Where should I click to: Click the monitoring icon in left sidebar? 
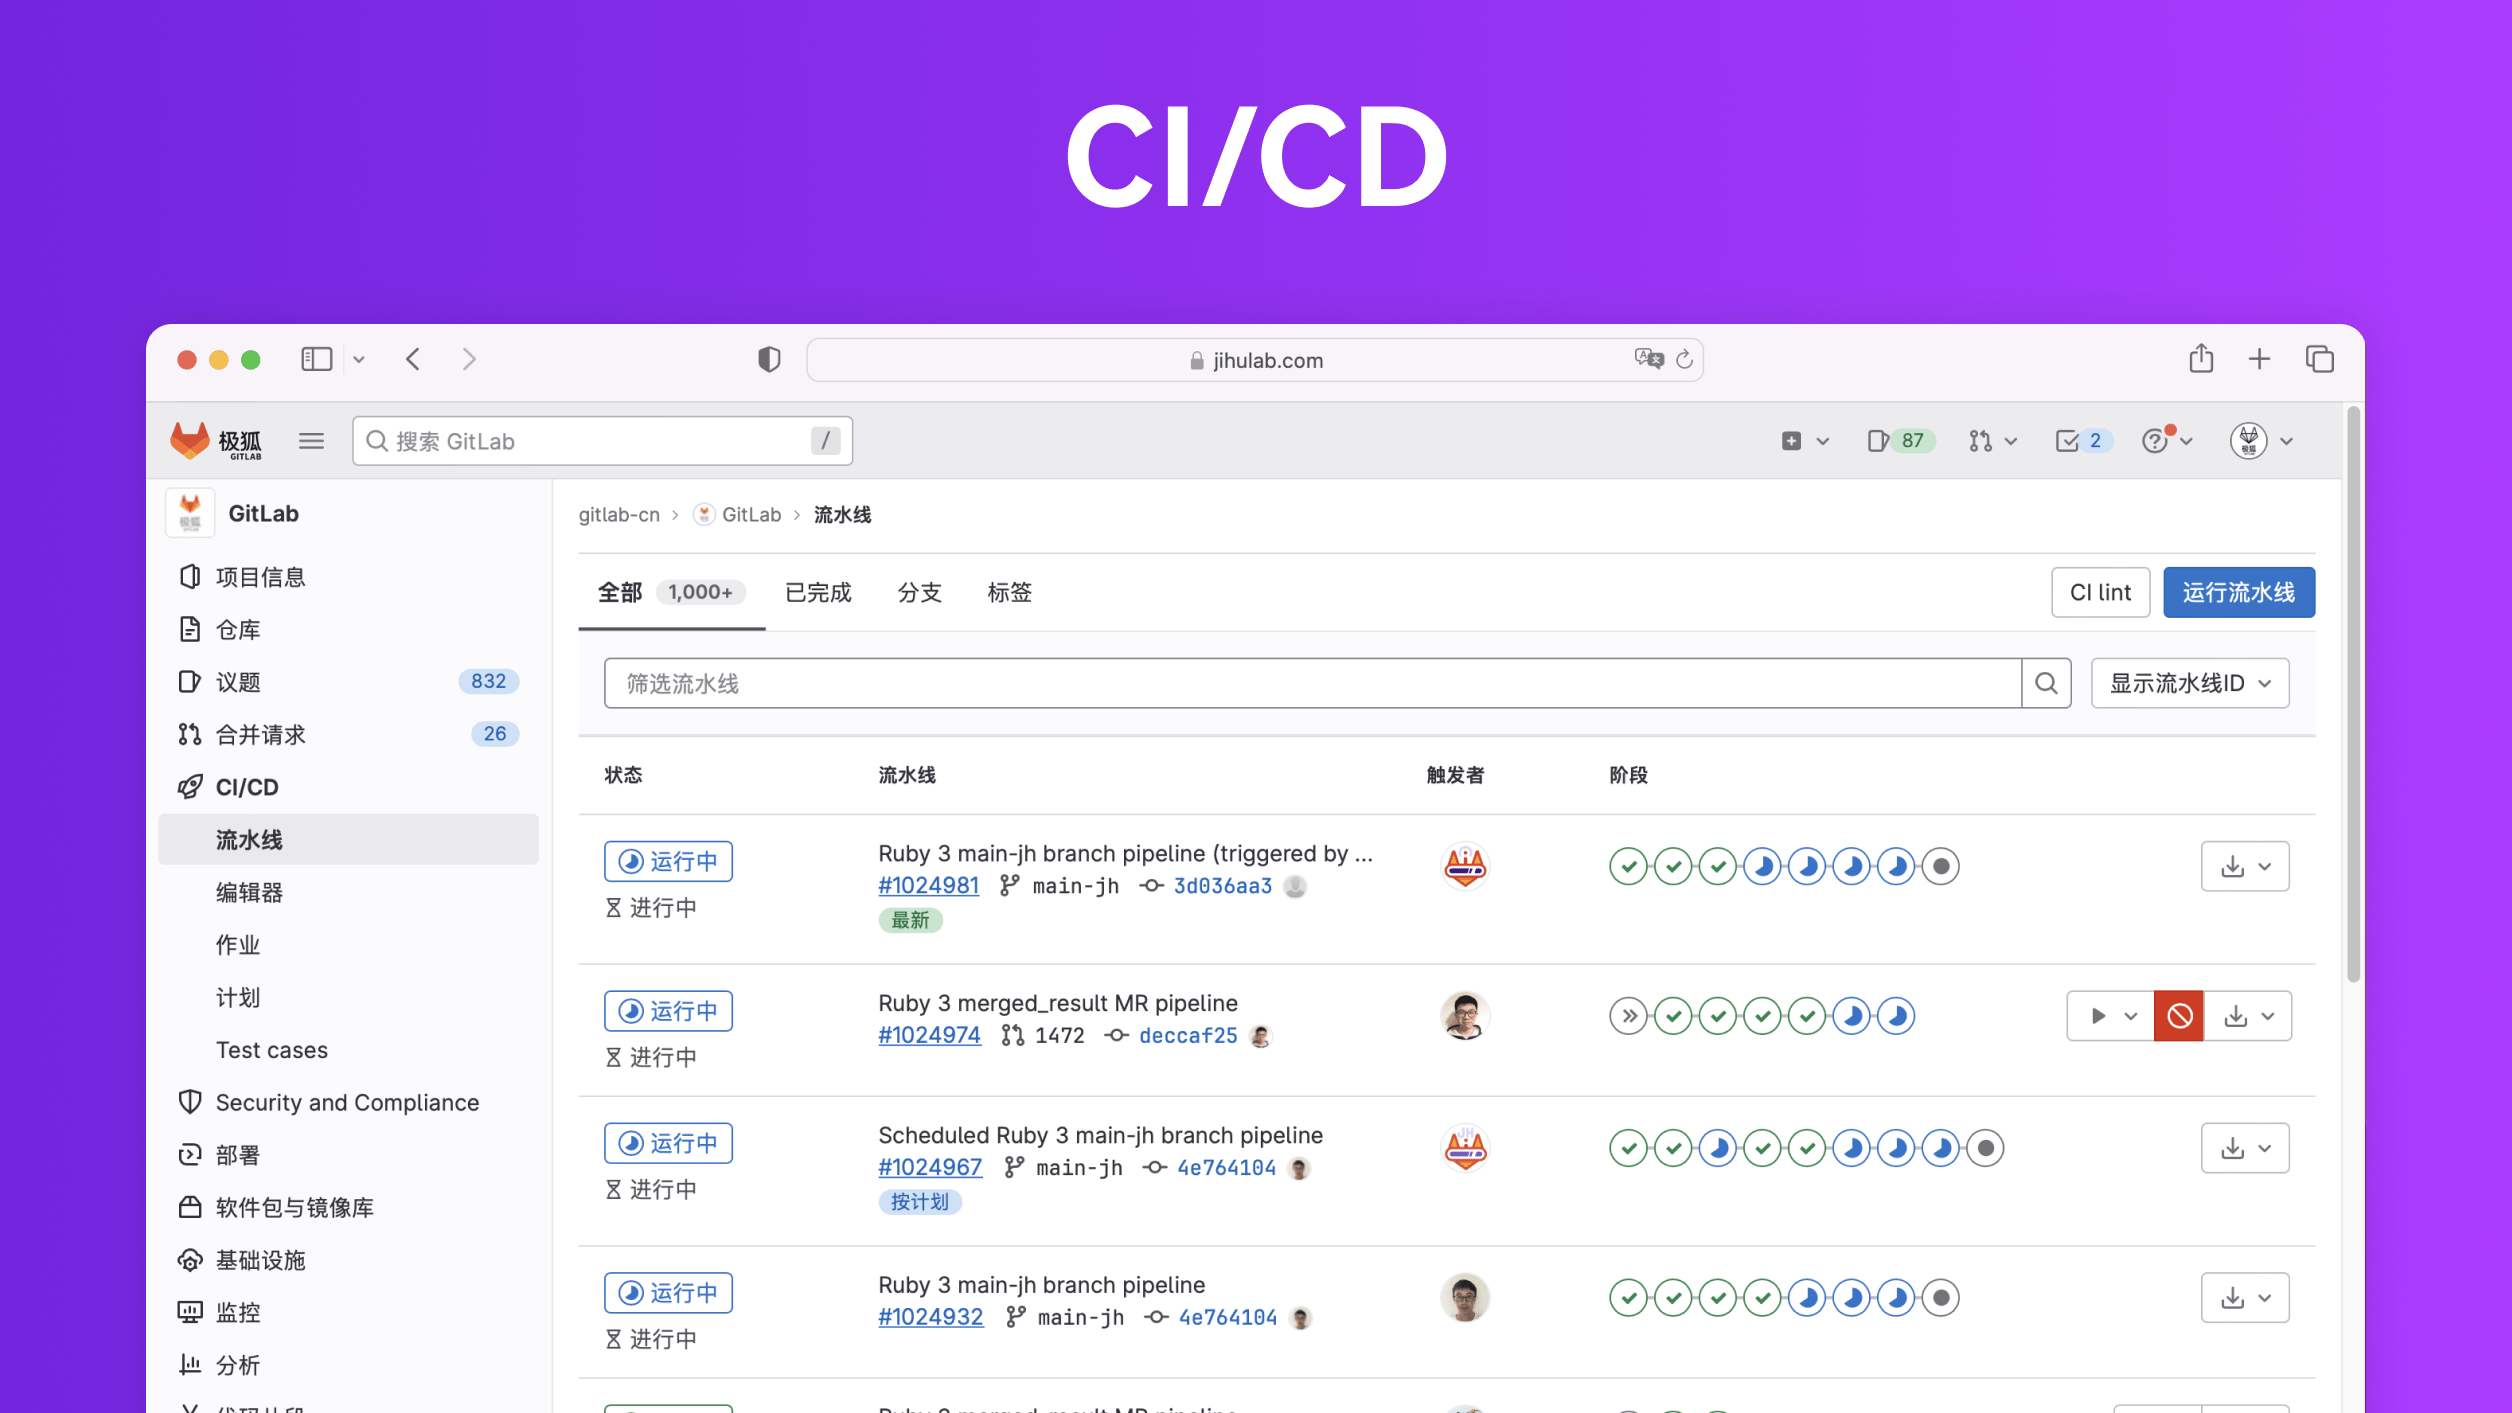[190, 1311]
